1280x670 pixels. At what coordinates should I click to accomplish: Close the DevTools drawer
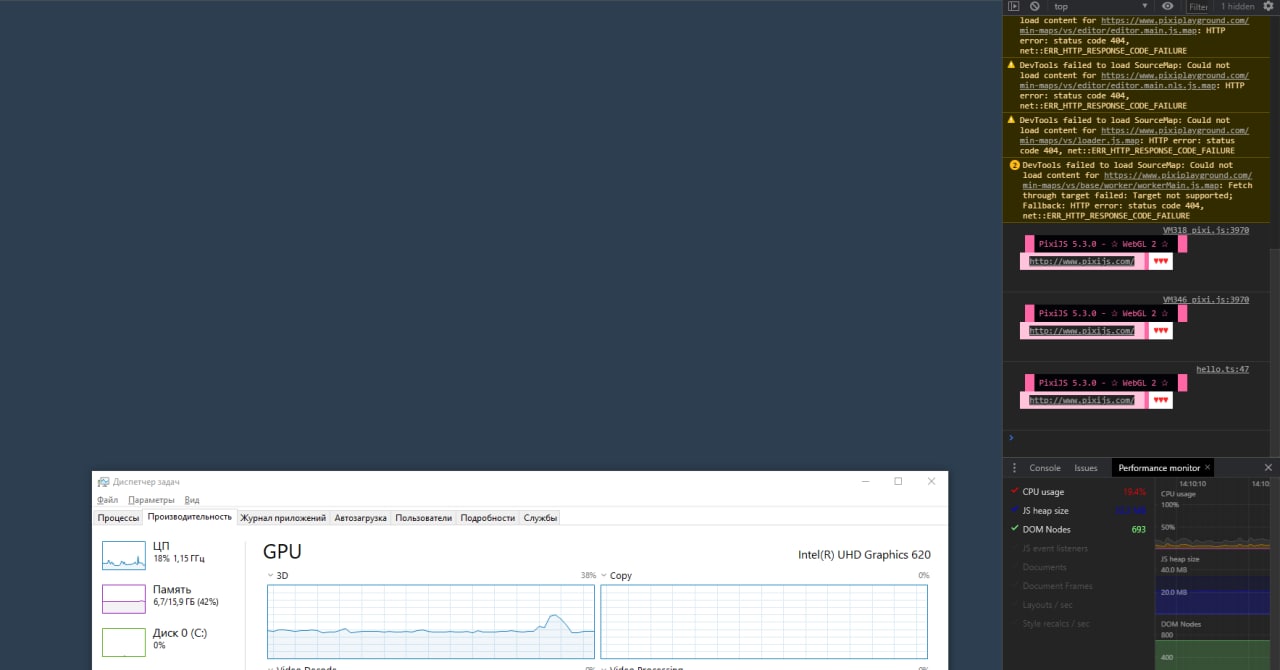pyautogui.click(x=1268, y=468)
